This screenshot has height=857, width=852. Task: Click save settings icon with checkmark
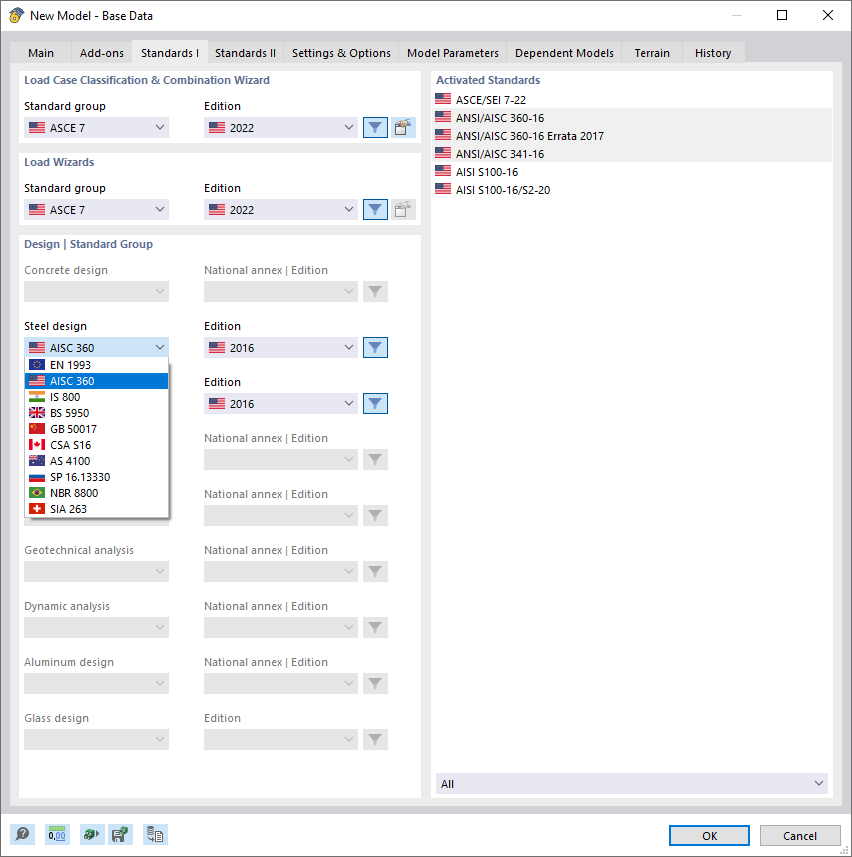[120, 835]
